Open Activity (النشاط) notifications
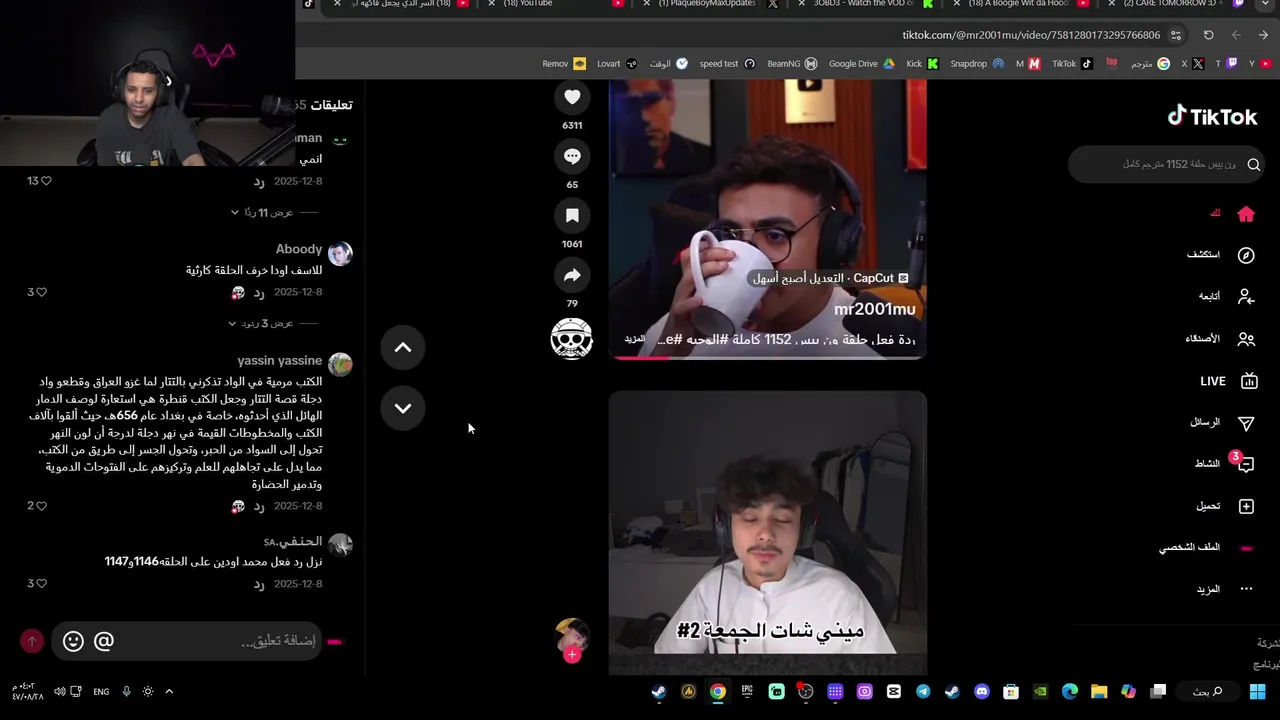Screen dimensions: 1280x720 [x=1224, y=464]
